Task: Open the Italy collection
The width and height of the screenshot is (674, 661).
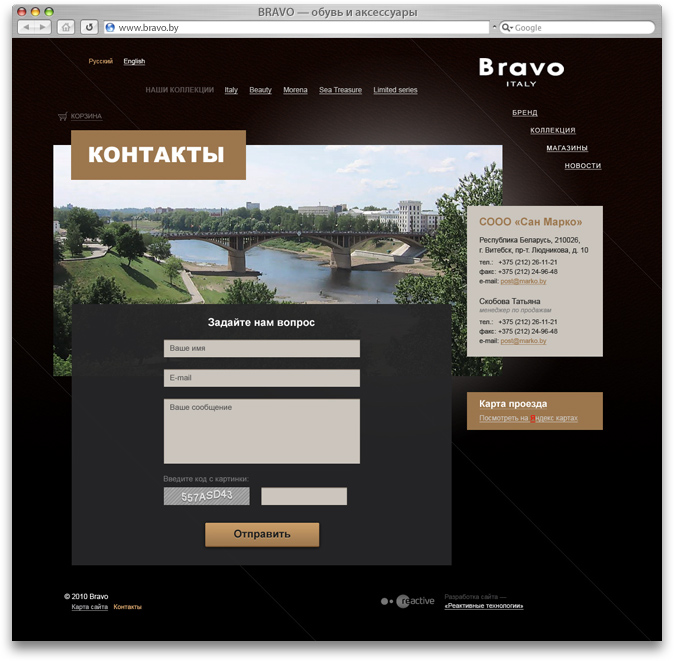Action: (231, 90)
